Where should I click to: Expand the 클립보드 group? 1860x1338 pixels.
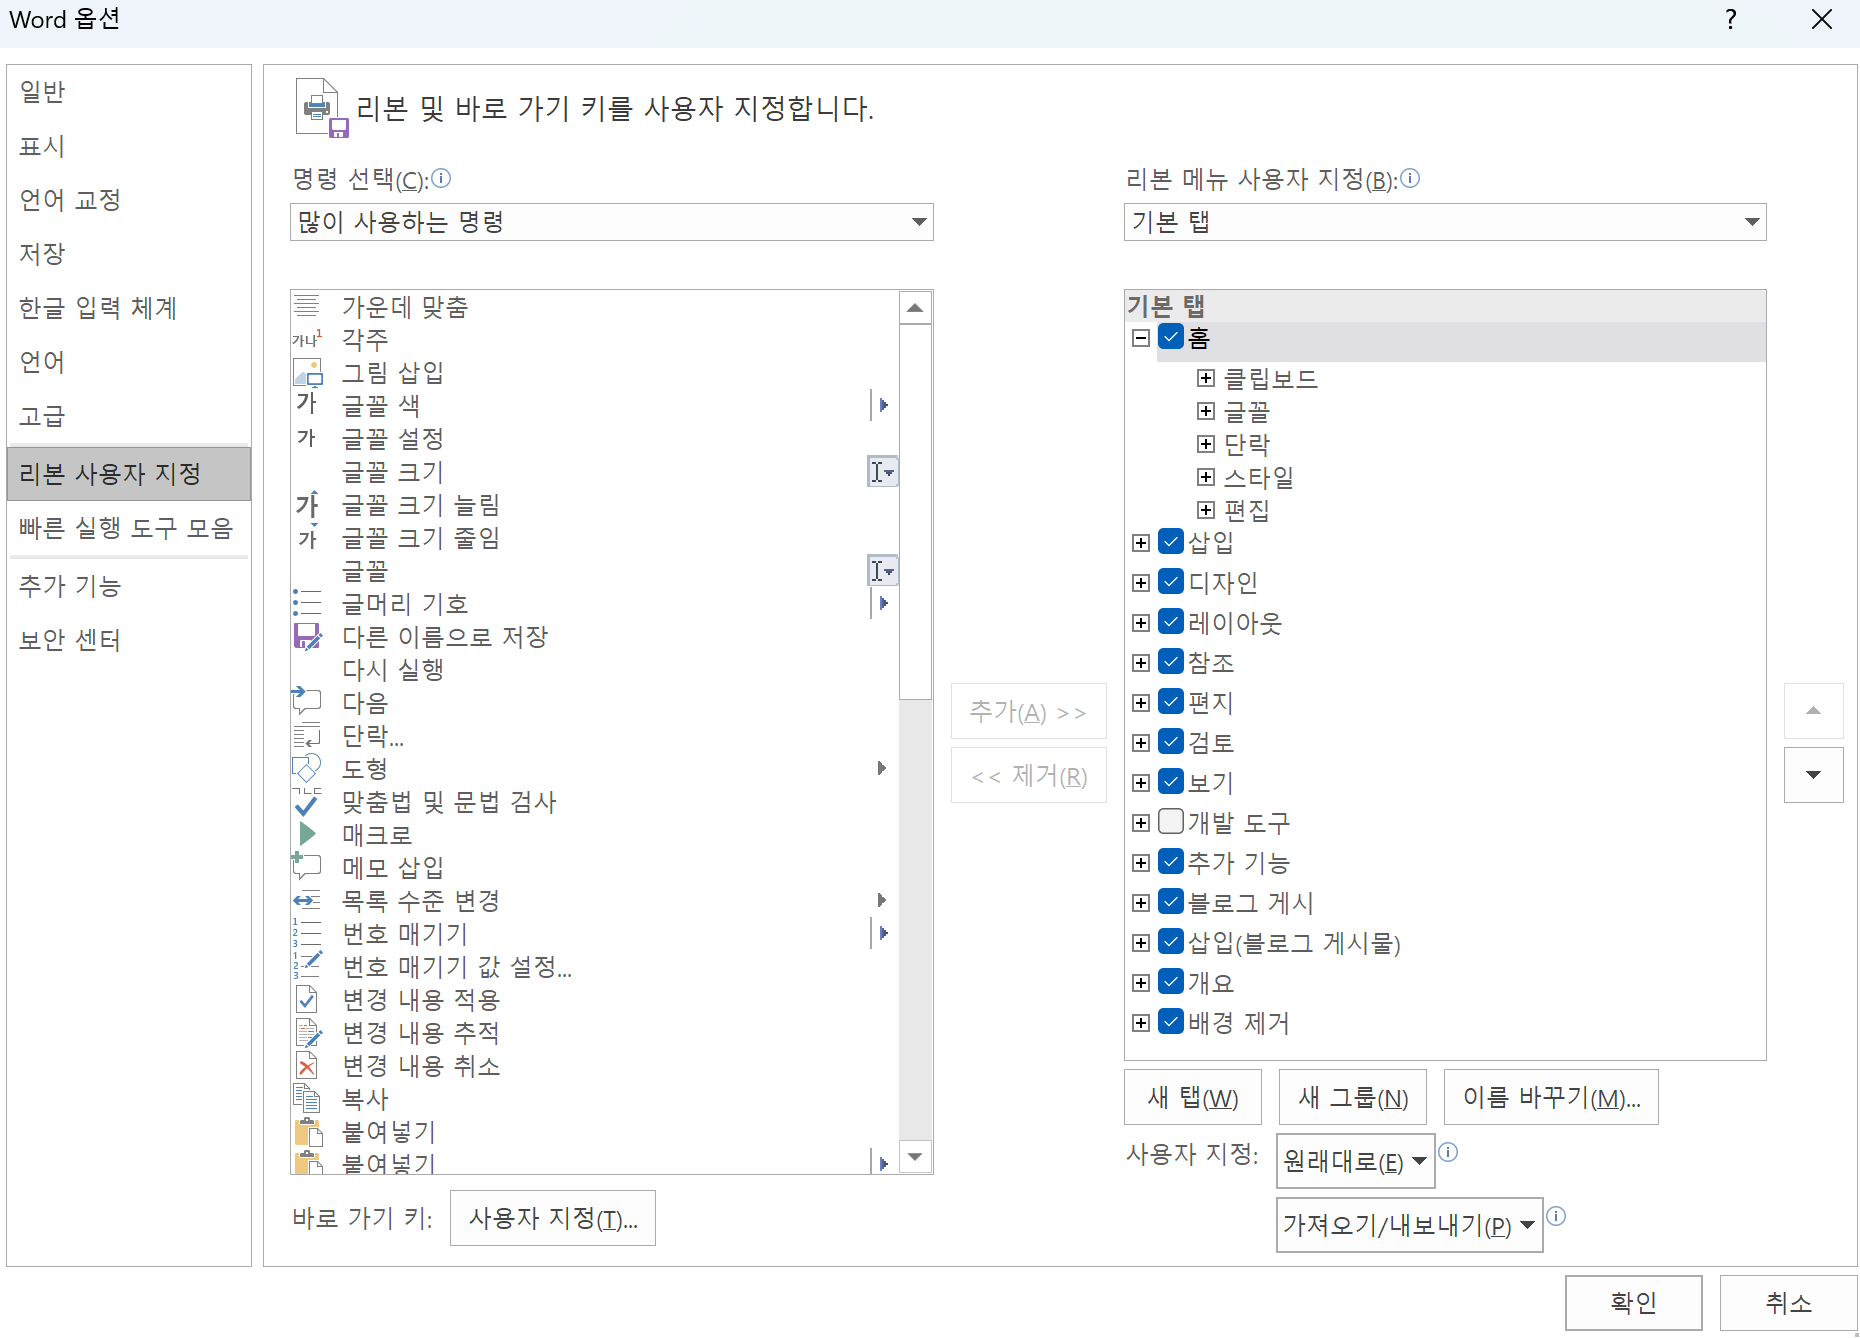click(1206, 378)
